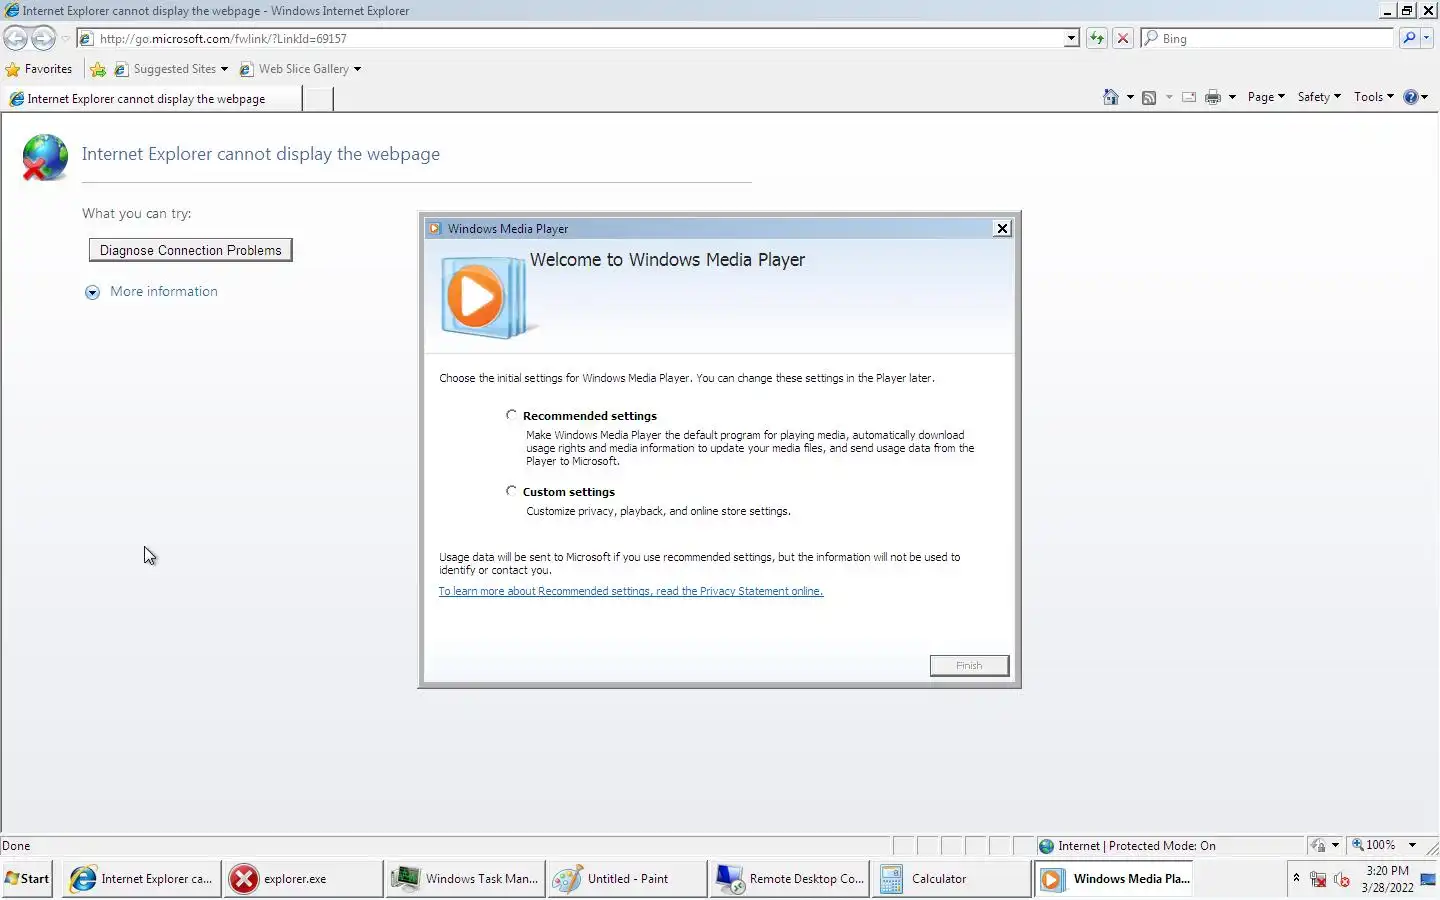Switch to Windows Media Player taskbar item
Screen dimensions: 1440x900
pyautogui.click(x=1113, y=879)
